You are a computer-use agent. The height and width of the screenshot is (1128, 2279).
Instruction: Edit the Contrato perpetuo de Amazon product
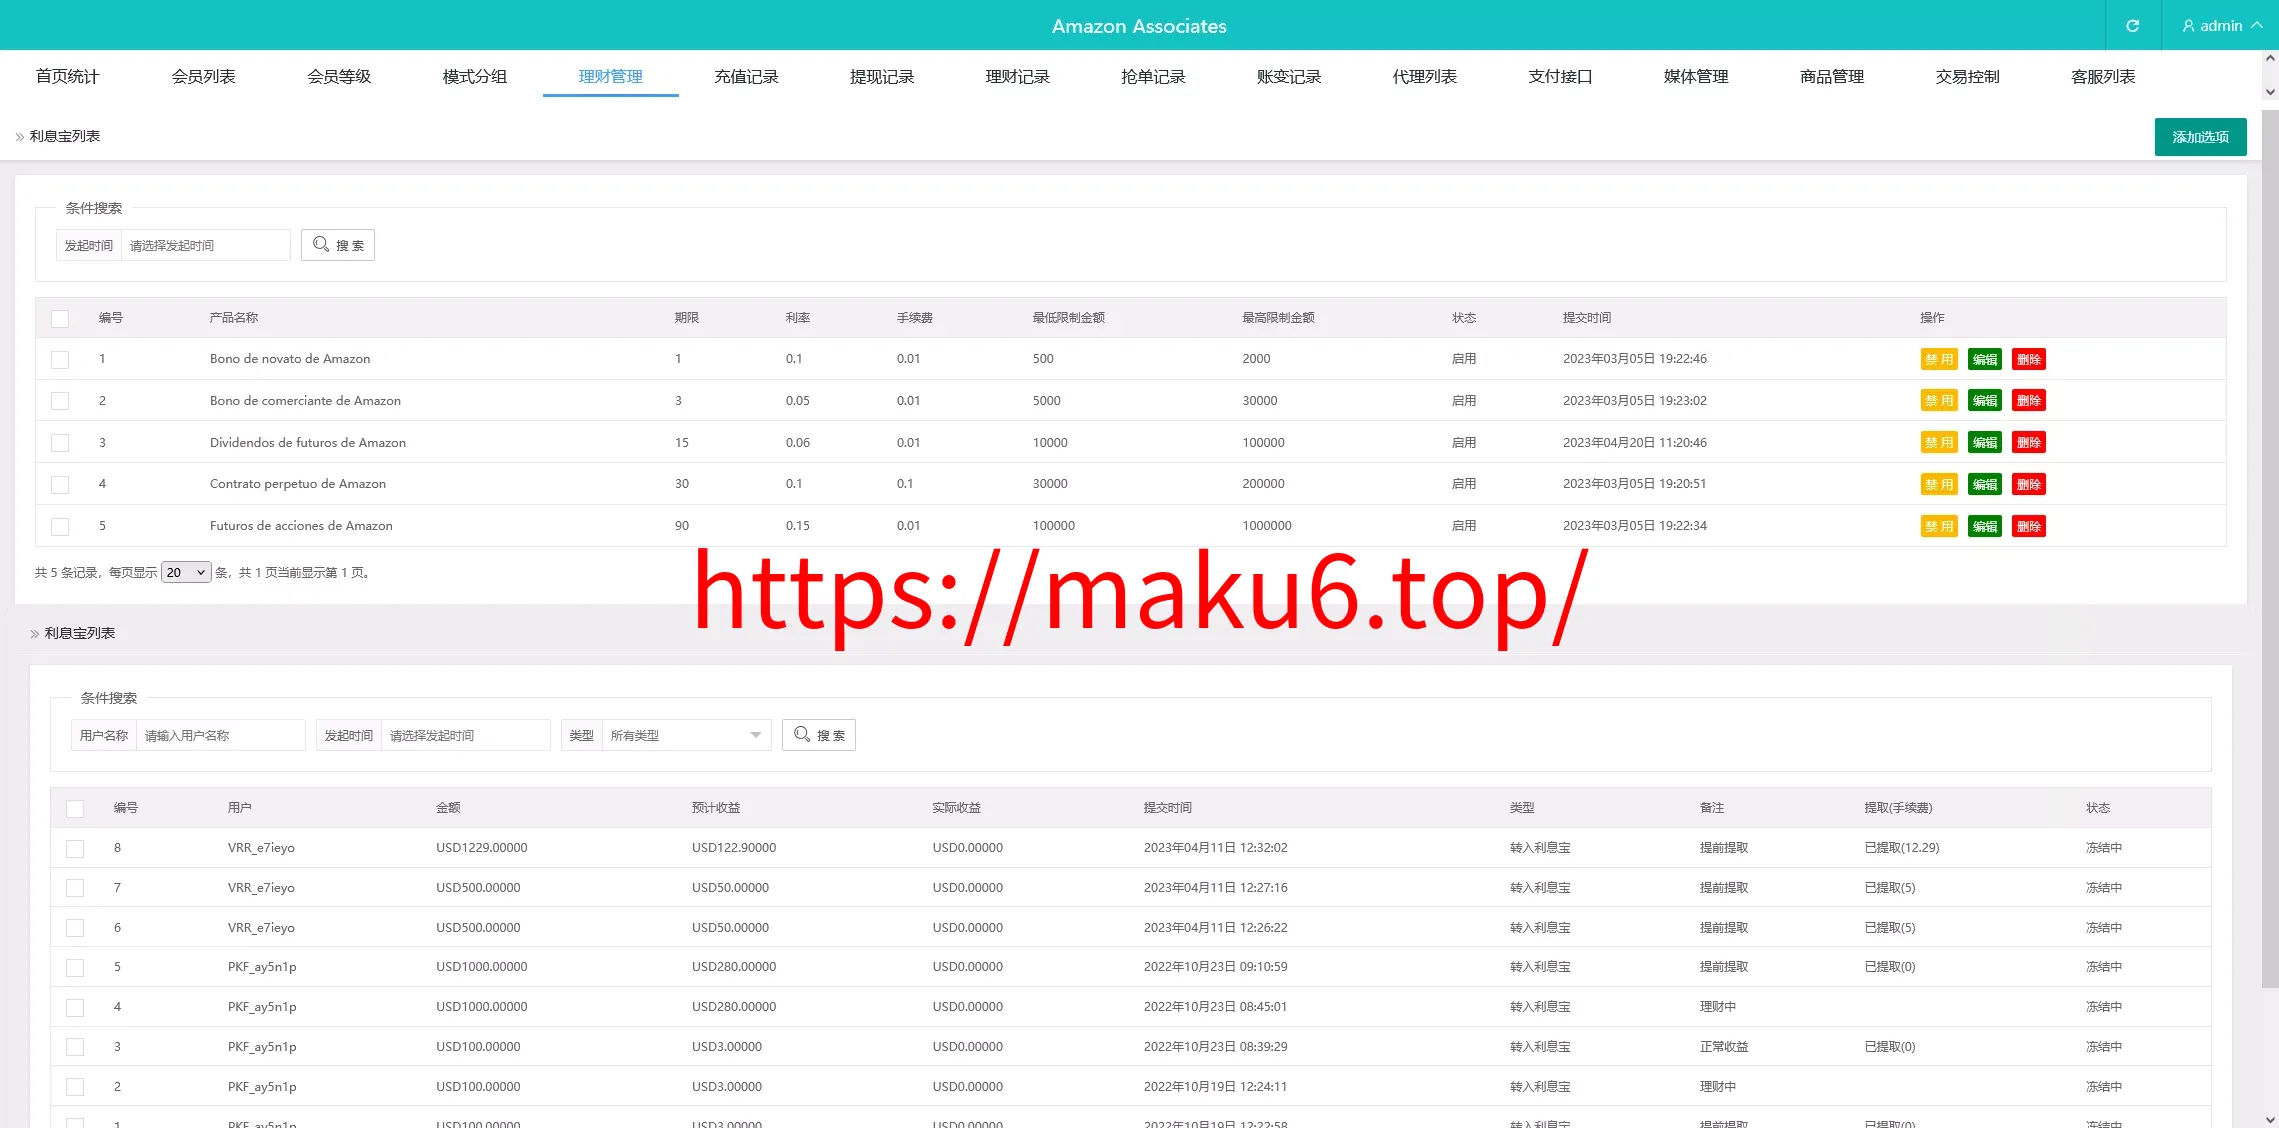pyautogui.click(x=1985, y=484)
